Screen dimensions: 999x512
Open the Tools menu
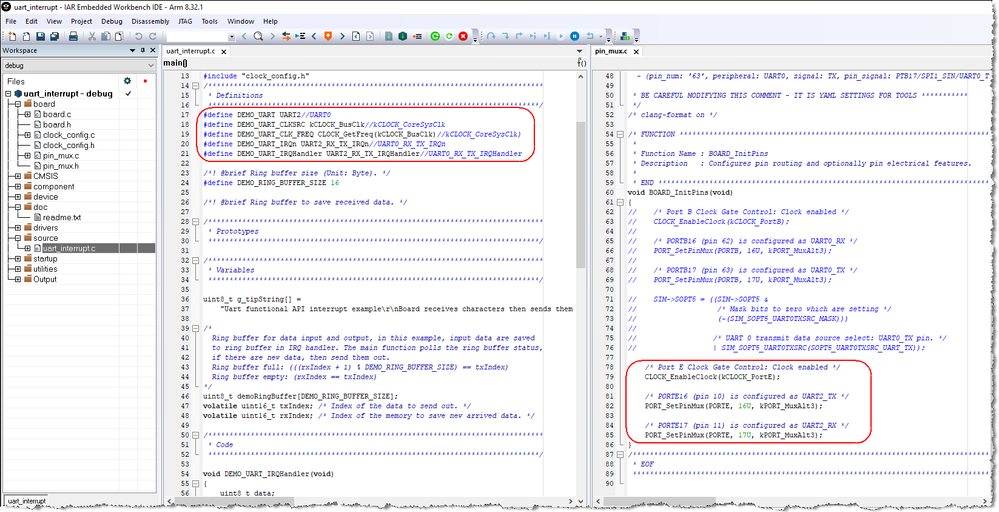pos(210,21)
